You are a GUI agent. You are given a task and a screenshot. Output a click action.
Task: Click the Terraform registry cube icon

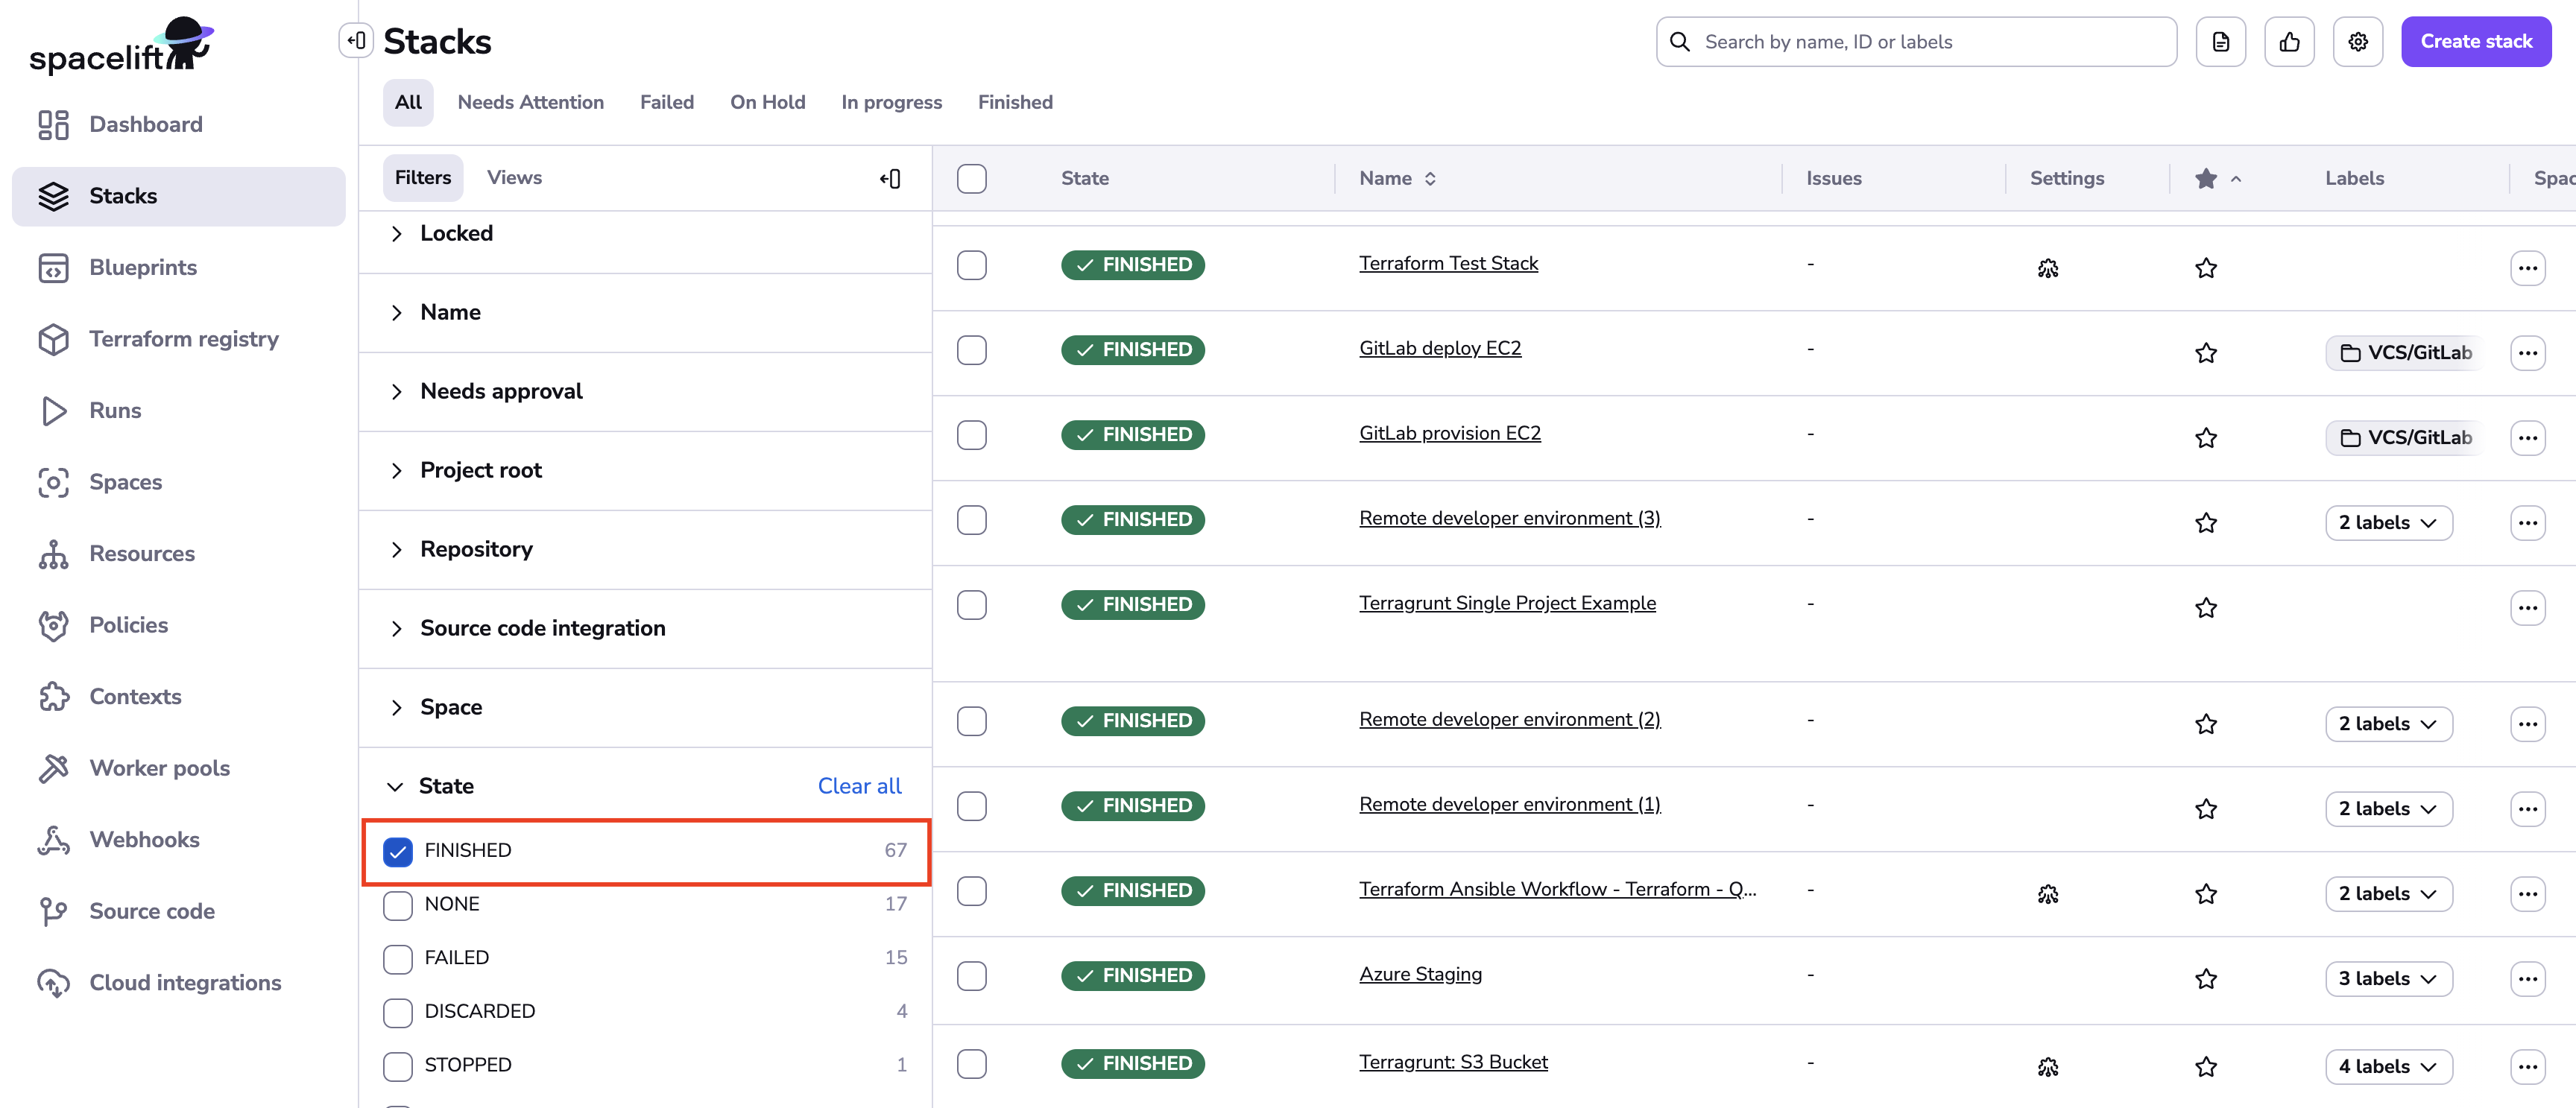(53, 339)
